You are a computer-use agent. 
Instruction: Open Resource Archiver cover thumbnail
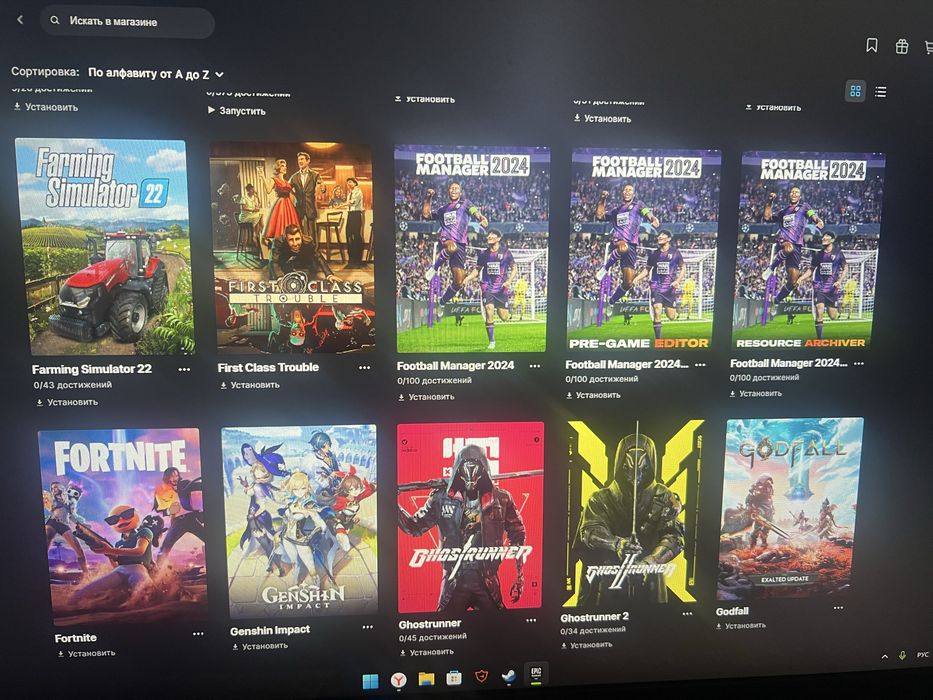pos(808,251)
